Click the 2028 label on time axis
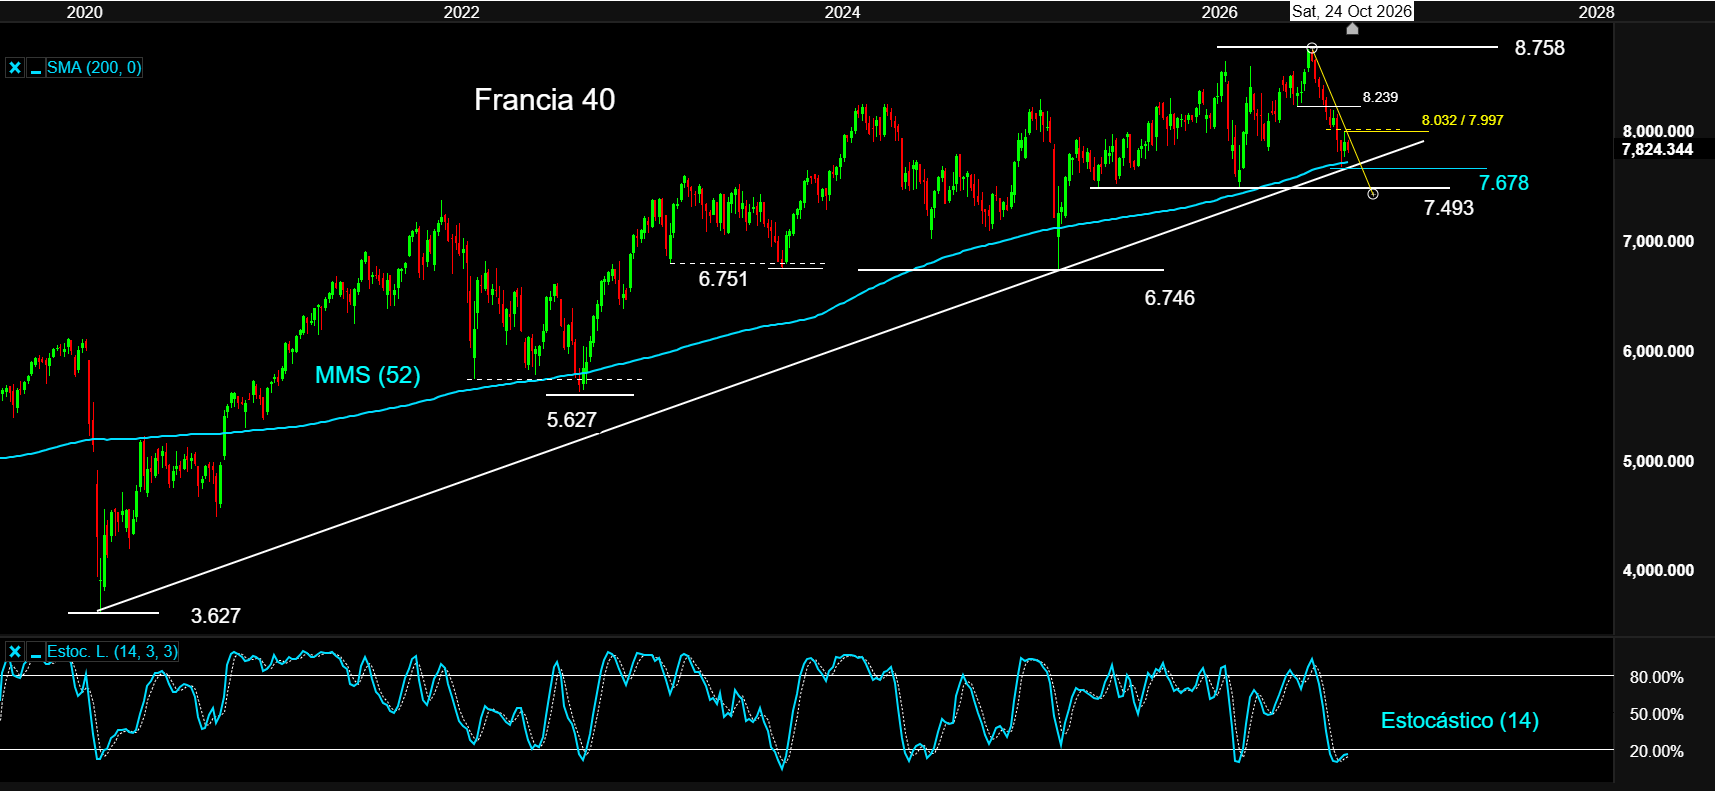Viewport: 1715px width, 791px height. [x=1596, y=12]
